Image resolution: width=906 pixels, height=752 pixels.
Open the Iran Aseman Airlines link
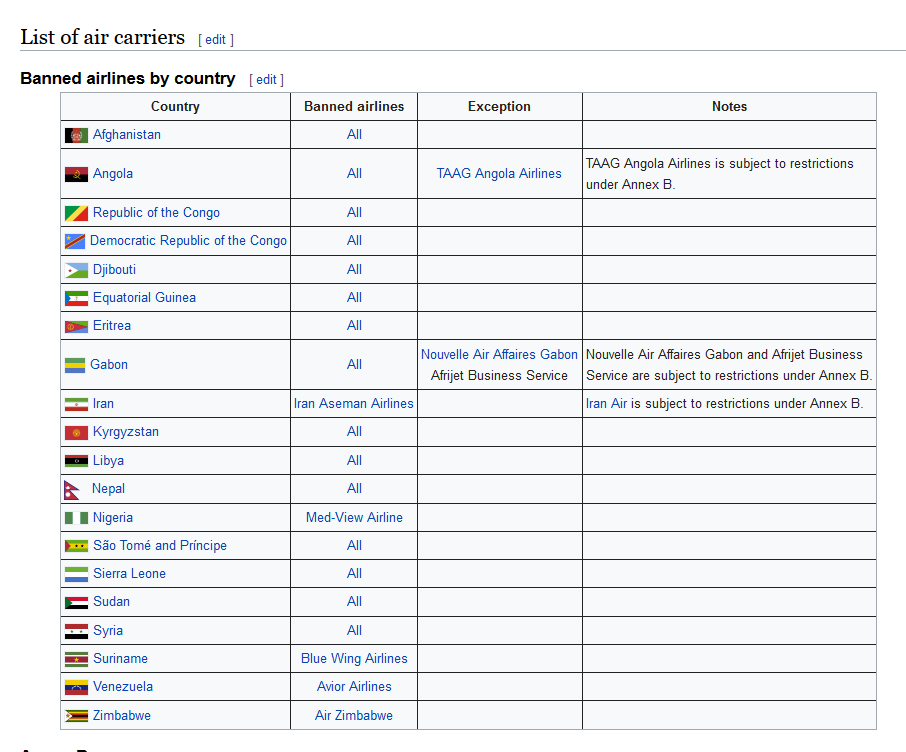[x=354, y=403]
